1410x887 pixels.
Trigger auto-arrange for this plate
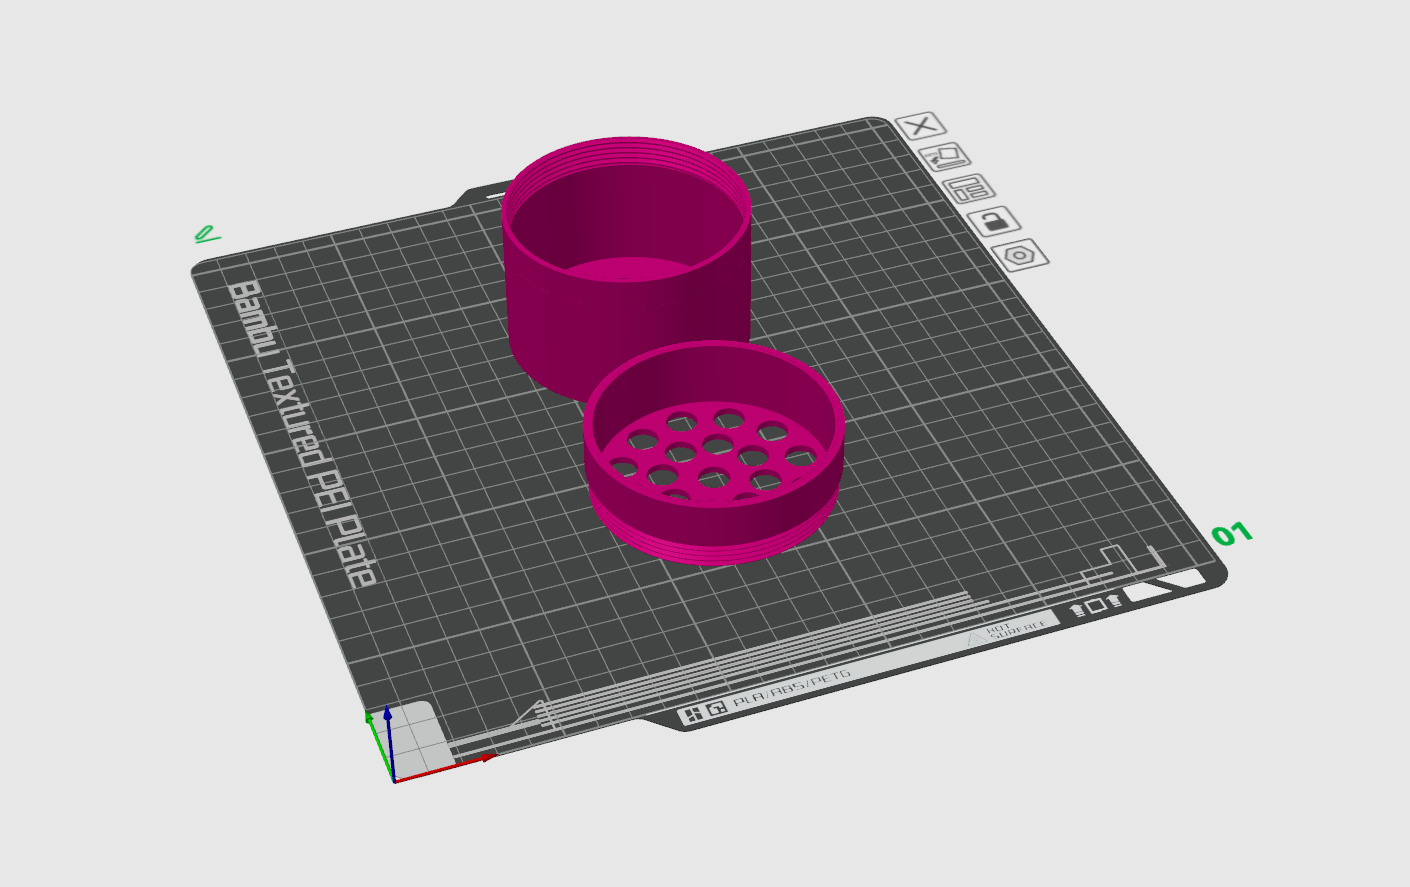(948, 157)
